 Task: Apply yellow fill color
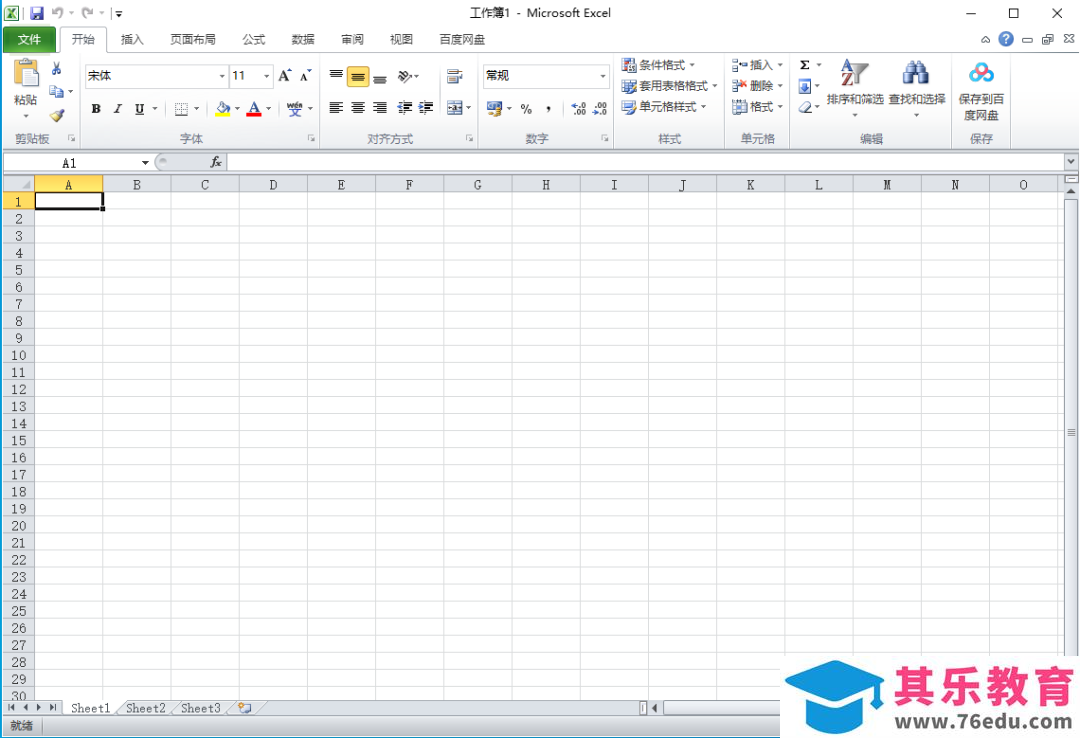(x=222, y=109)
